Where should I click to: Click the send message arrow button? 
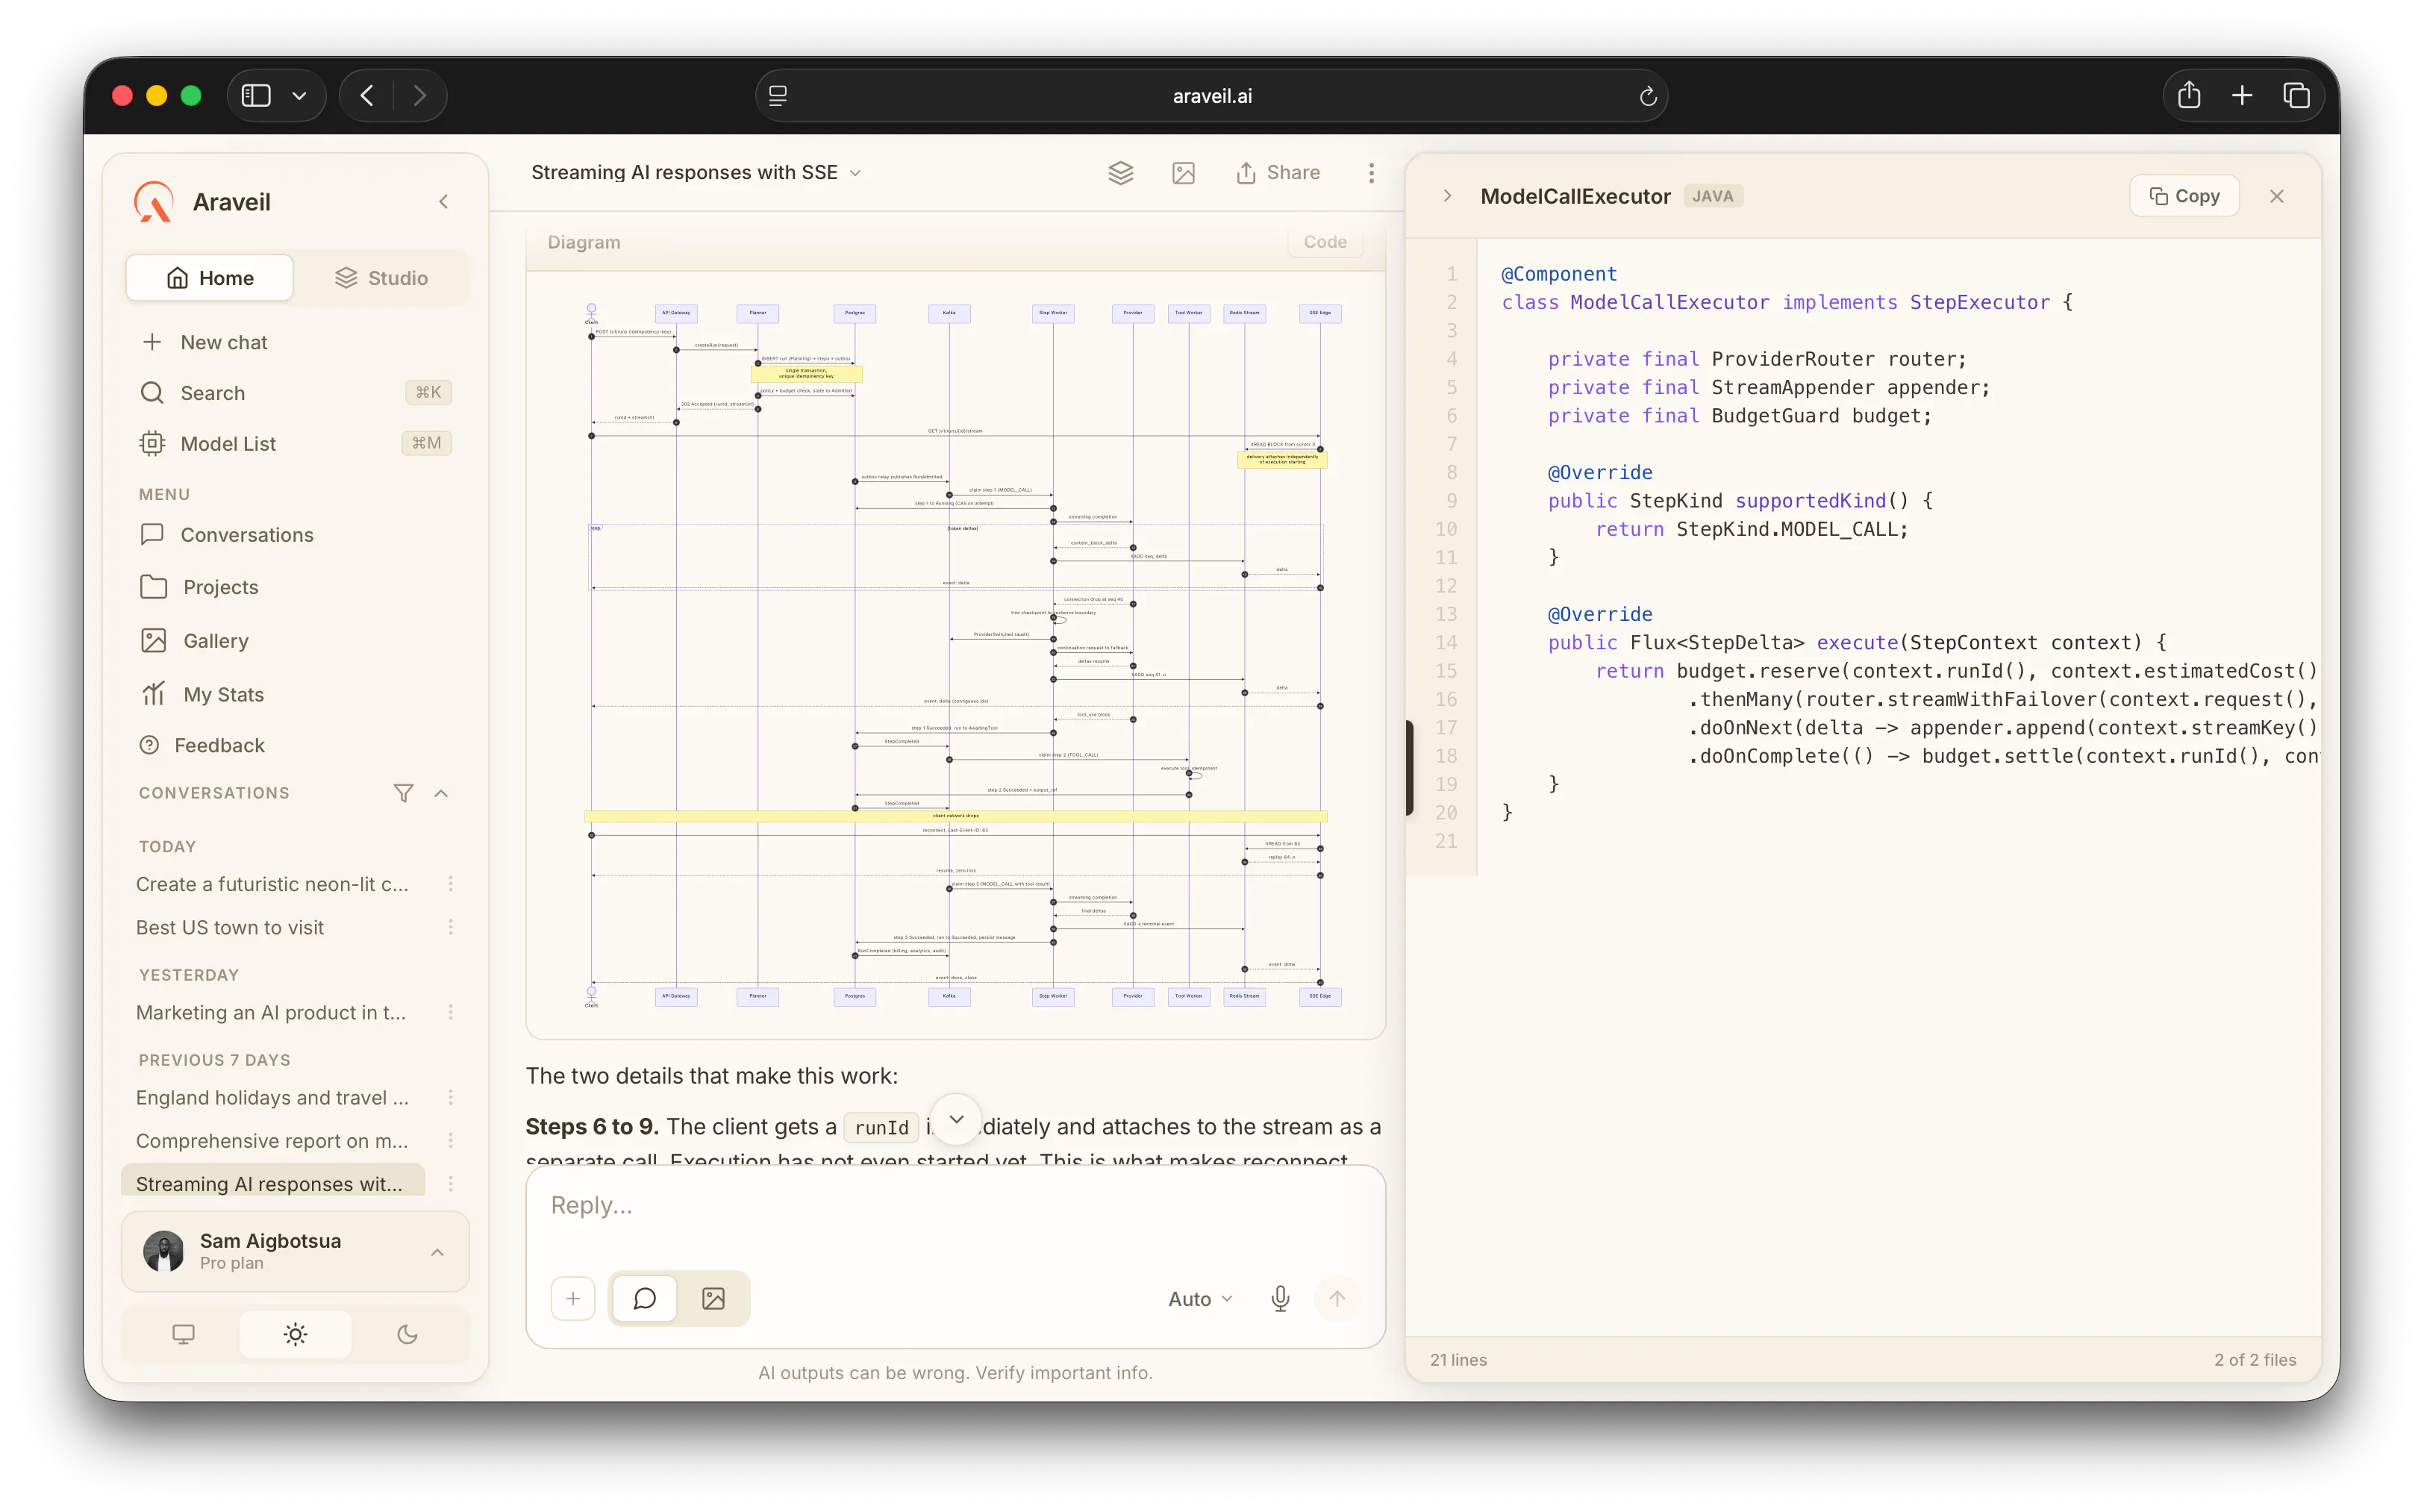(1337, 1298)
